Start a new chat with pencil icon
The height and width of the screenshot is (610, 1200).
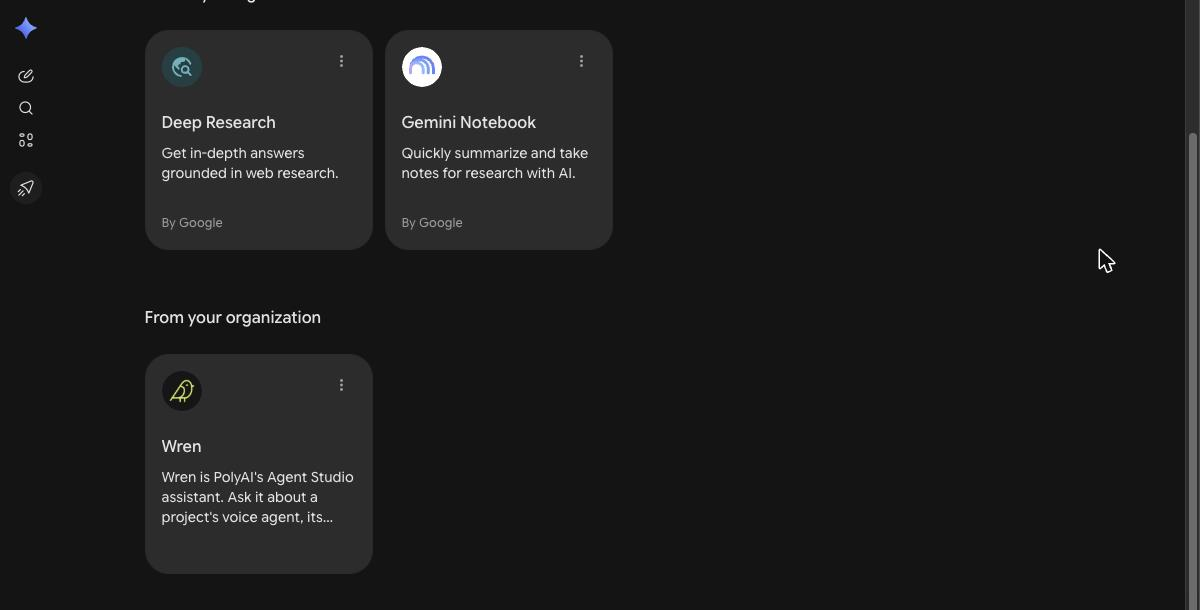click(x=26, y=76)
